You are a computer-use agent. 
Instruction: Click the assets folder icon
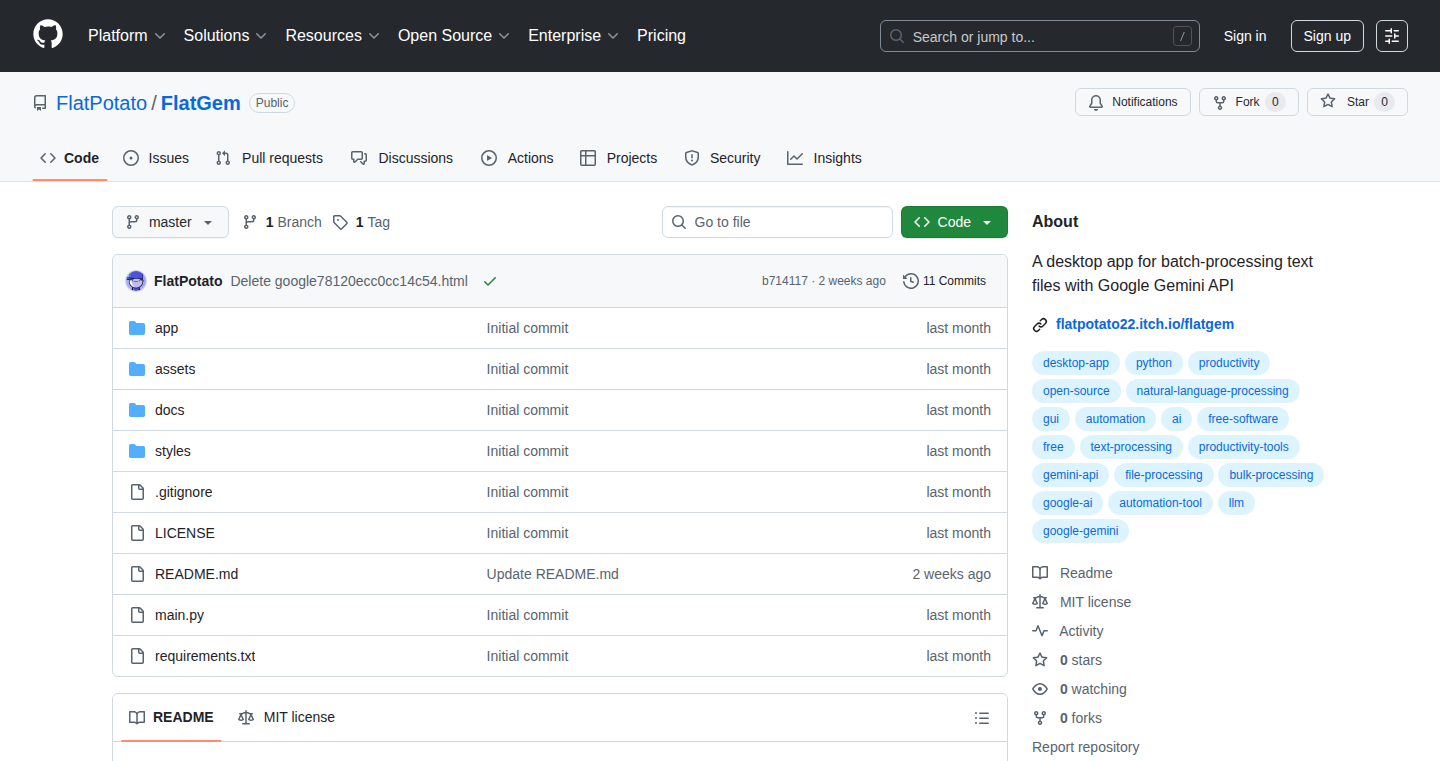(137, 369)
